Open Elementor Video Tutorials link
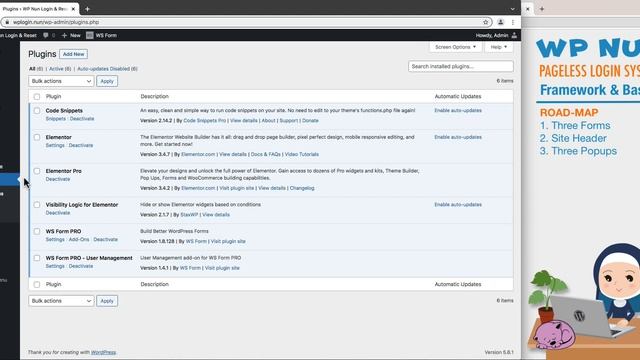 pos(302,154)
